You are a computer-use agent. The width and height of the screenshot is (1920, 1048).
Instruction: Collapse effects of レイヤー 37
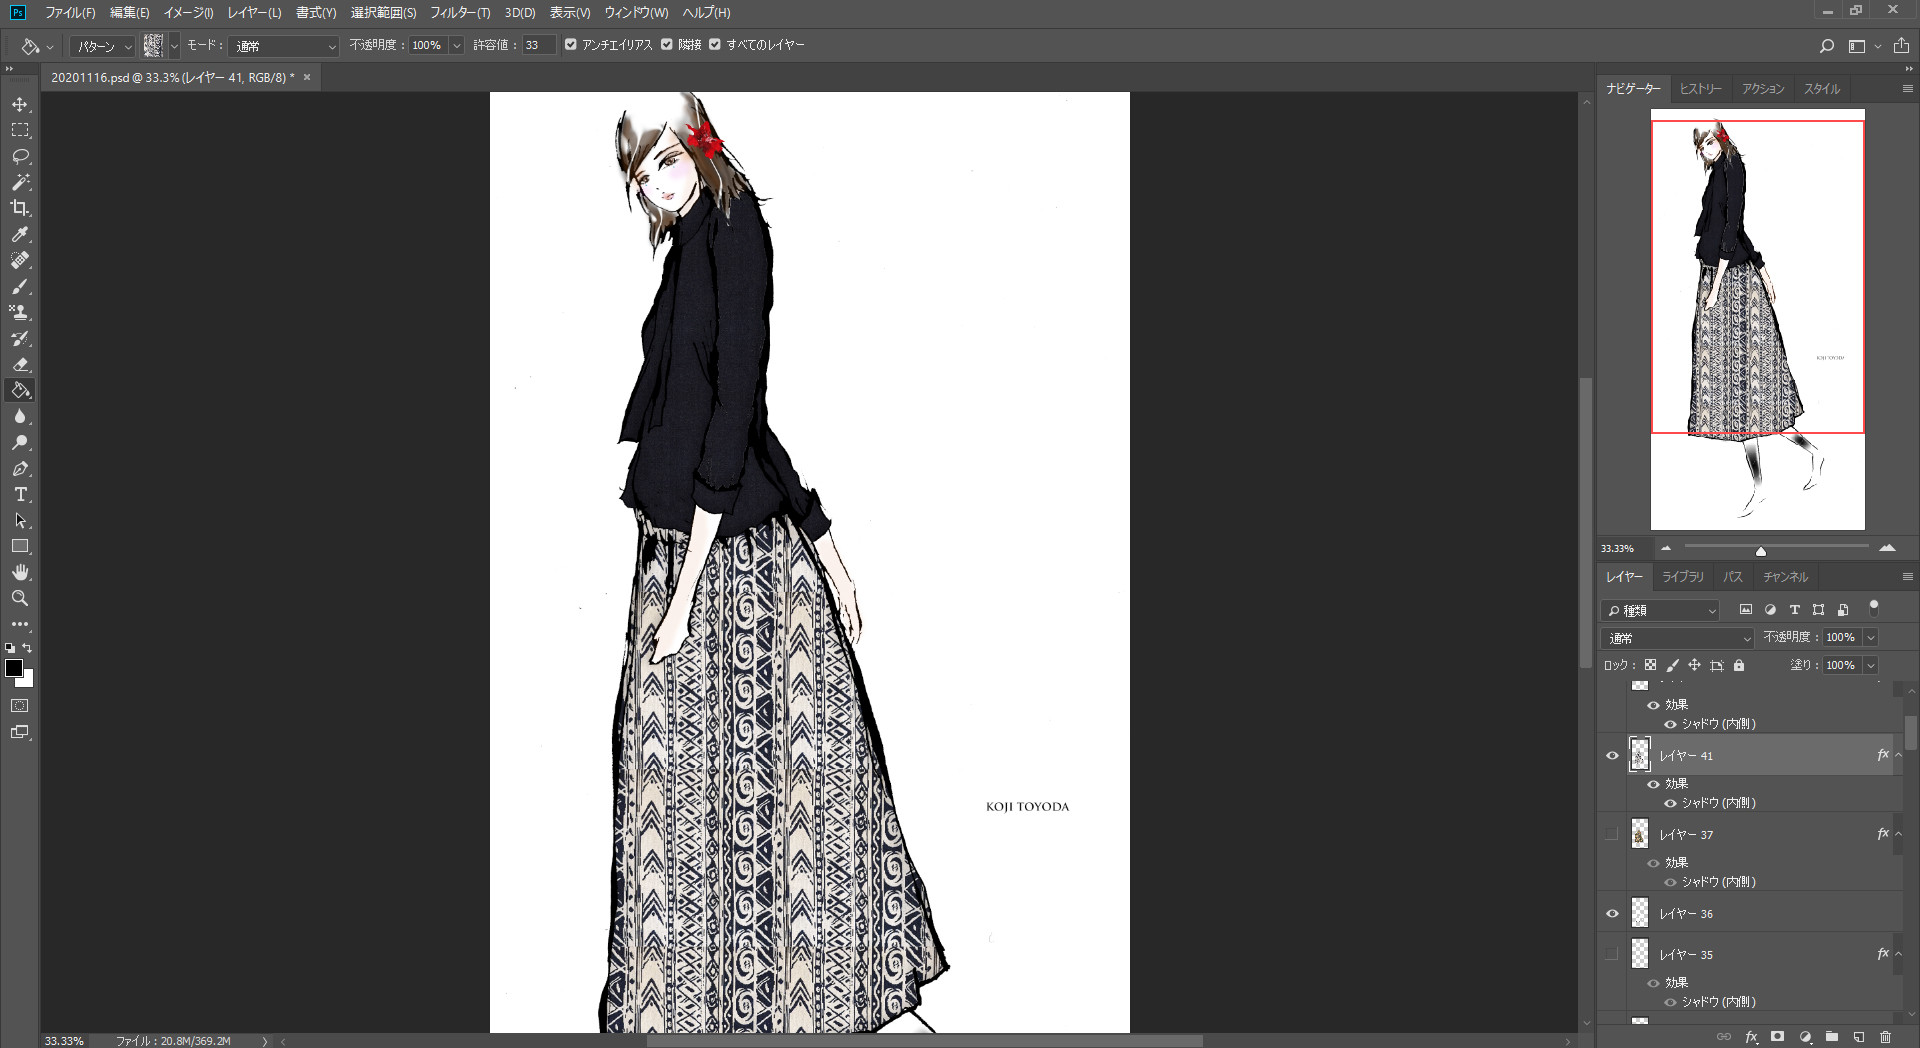point(1898,834)
